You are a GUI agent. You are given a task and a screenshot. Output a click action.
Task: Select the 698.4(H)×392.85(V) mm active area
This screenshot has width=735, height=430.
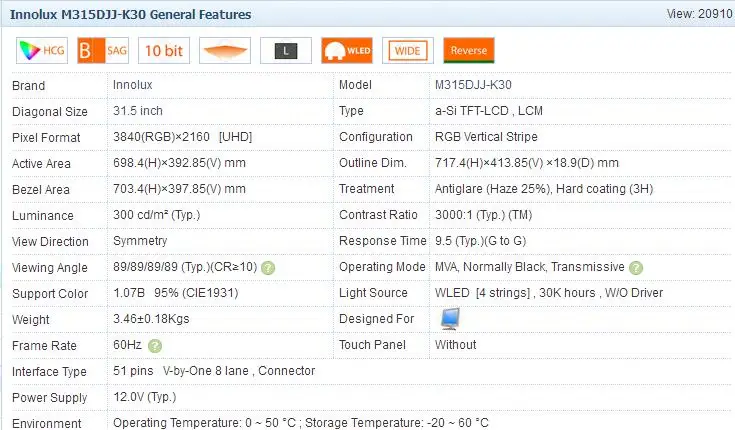pos(179,163)
